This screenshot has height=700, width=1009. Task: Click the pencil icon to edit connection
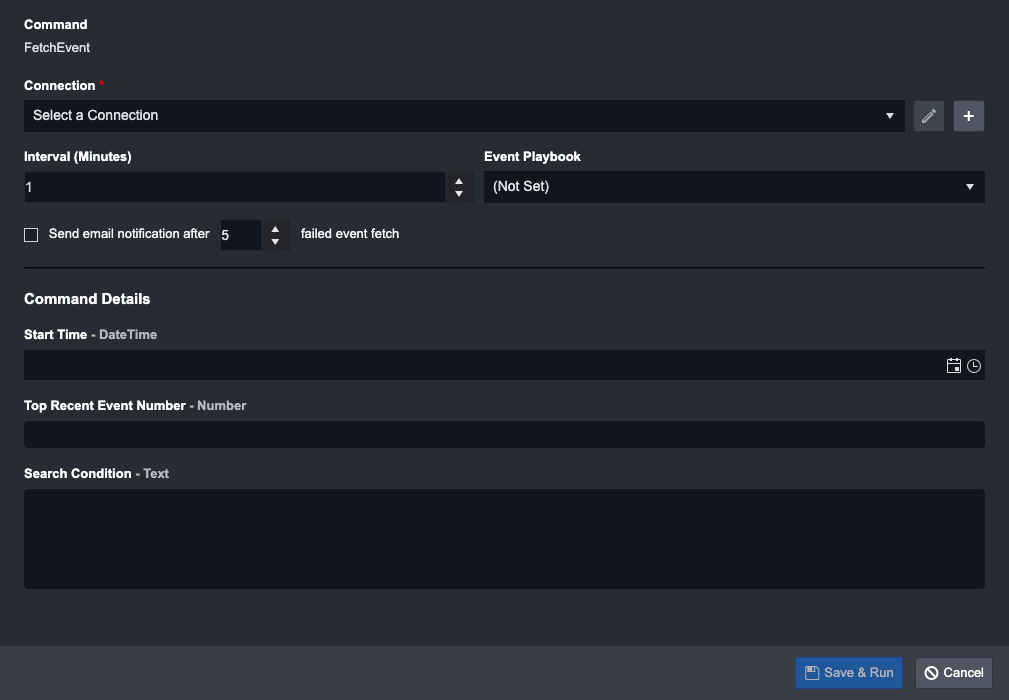pyautogui.click(x=929, y=116)
